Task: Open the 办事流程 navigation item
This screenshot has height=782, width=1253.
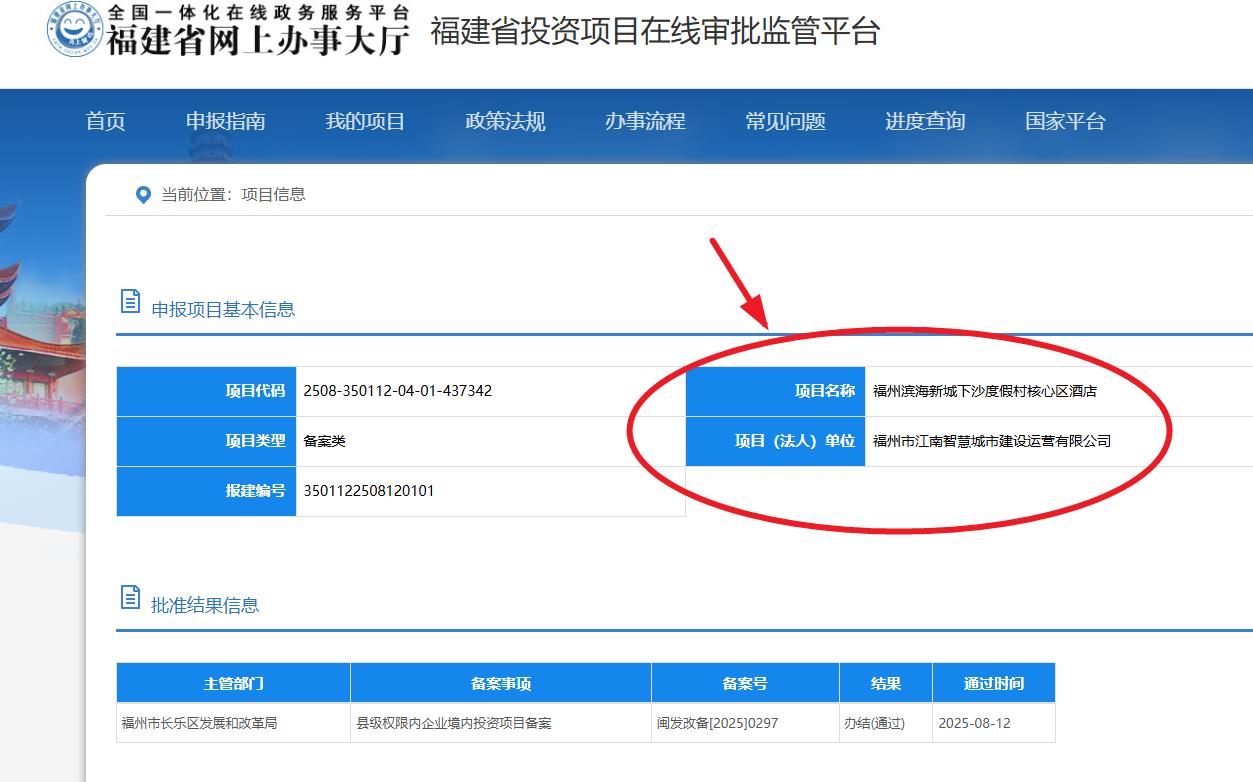Action: (645, 122)
